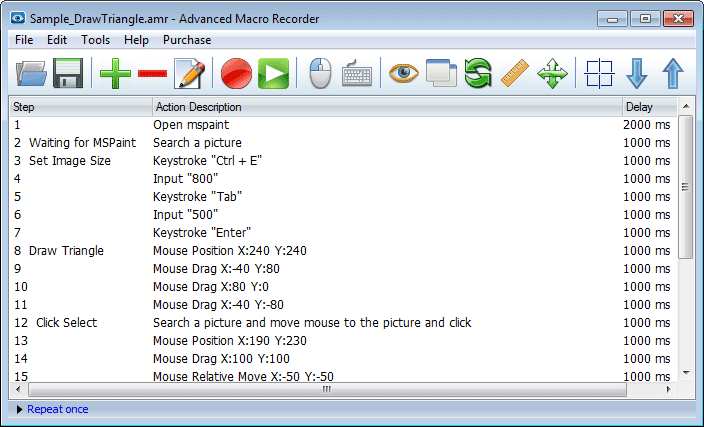Insert a mouse action via mouse icon
This screenshot has width=704, height=427.
pyautogui.click(x=321, y=73)
